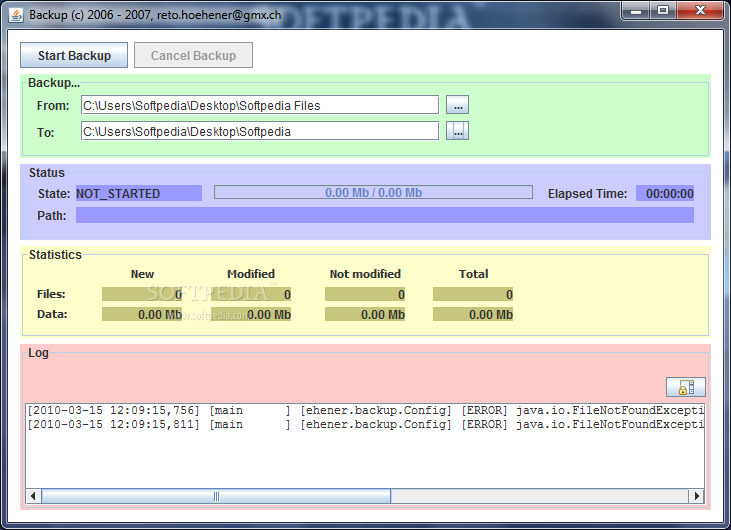
Task: Click the log scrollbar left arrow
Action: pyautogui.click(x=33, y=496)
